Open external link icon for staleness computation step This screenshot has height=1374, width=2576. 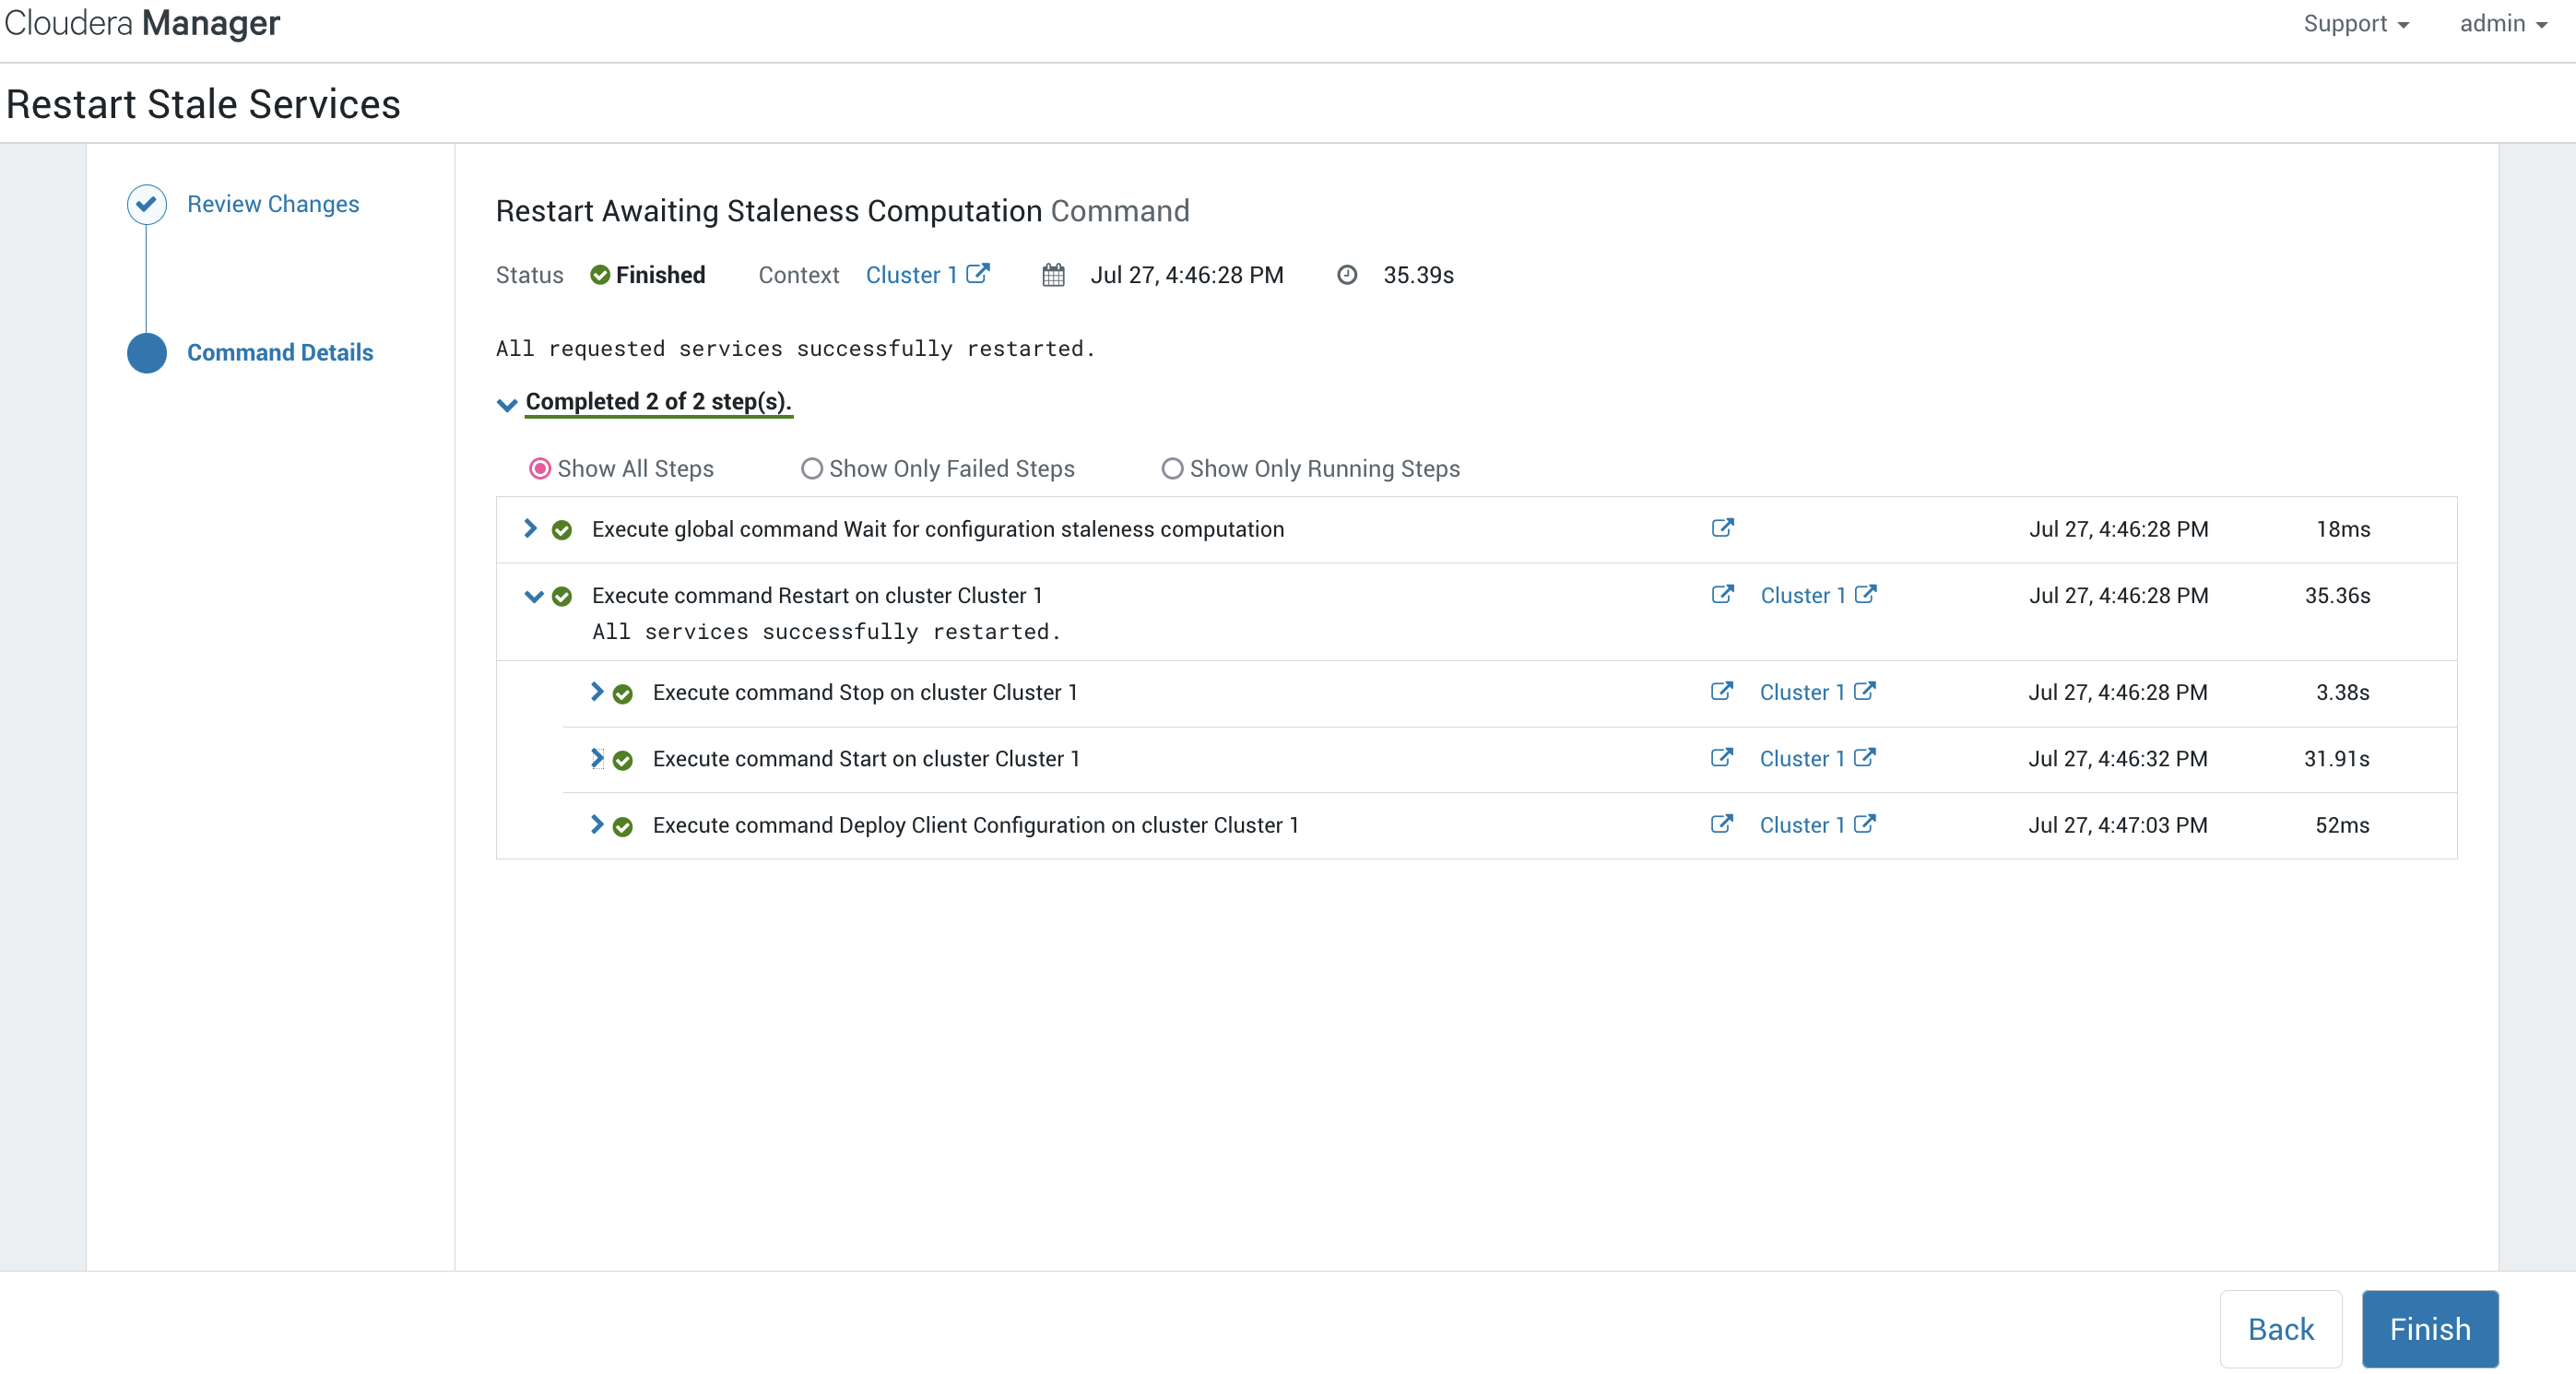coord(1722,527)
